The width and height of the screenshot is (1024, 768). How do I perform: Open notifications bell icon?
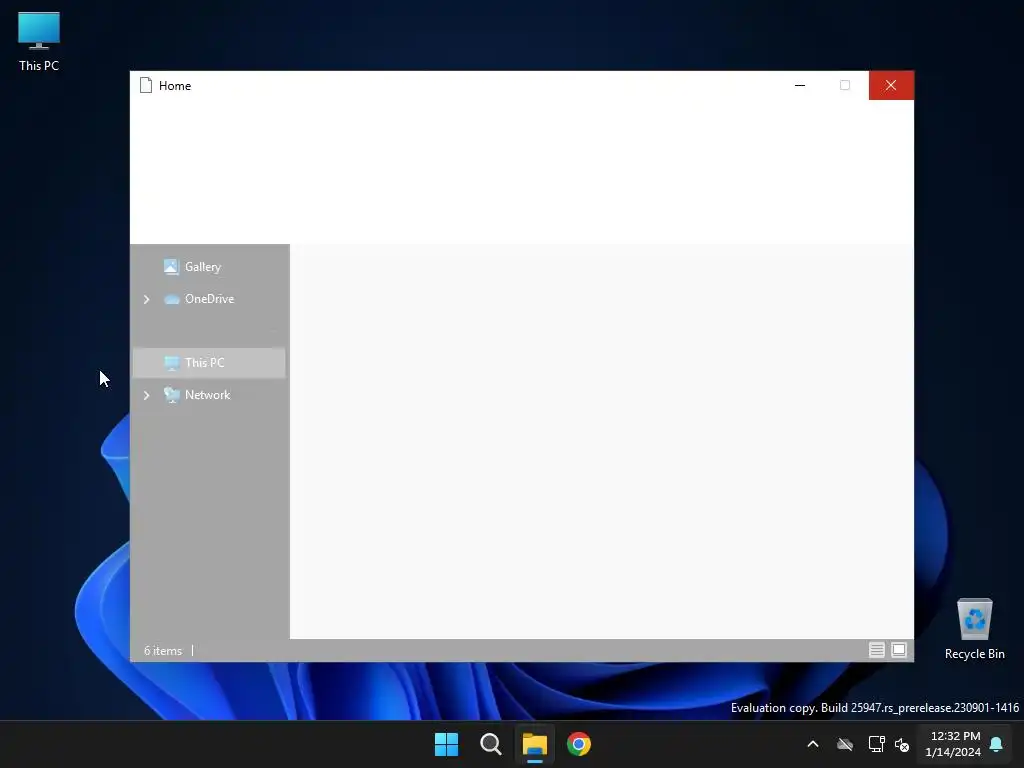click(997, 744)
